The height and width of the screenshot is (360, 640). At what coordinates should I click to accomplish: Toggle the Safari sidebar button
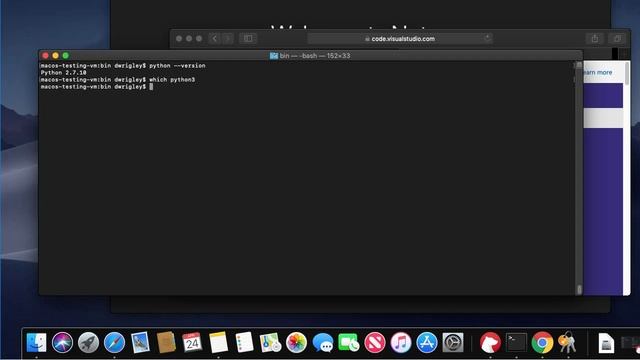point(248,38)
